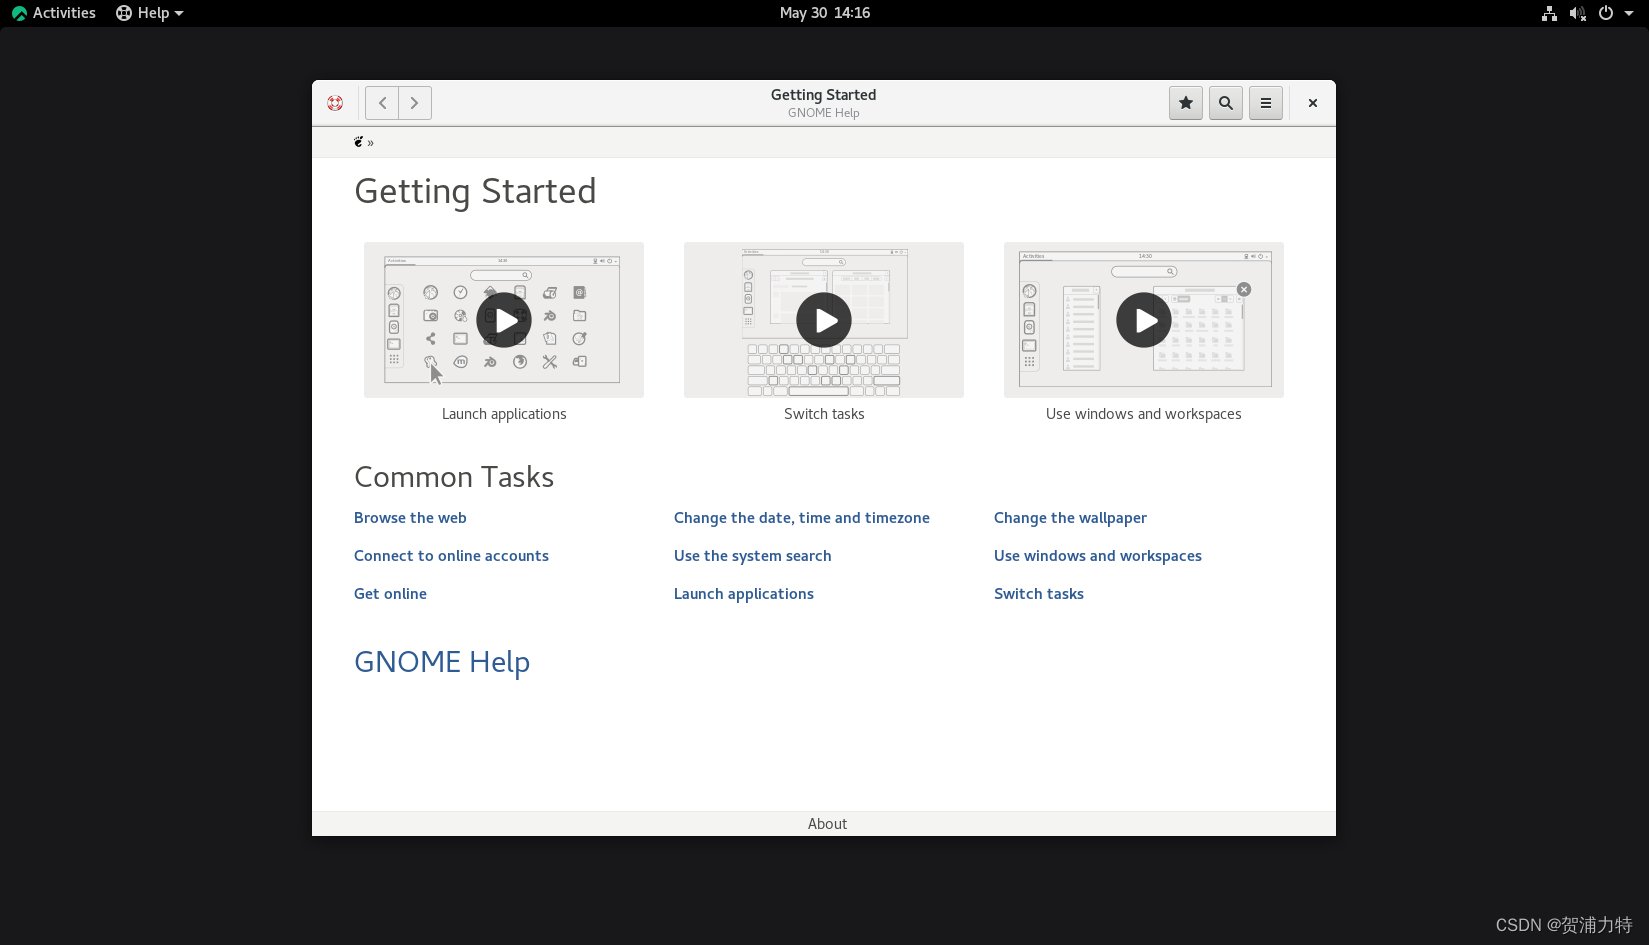
Task: Click the clock showing May 30 14:16
Action: (825, 13)
